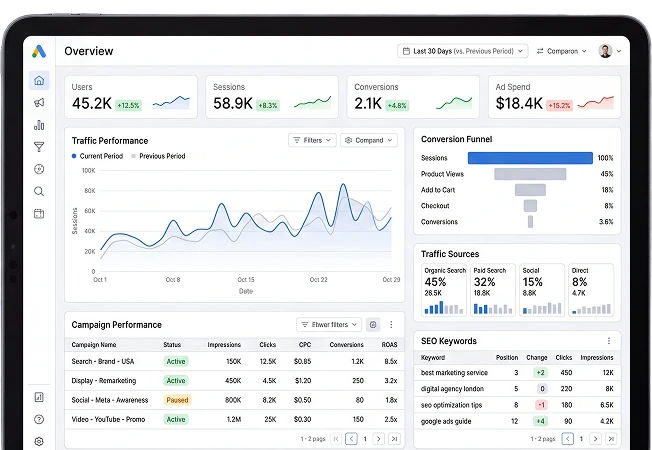
Task: Open Campaign Performance three-dot menu
Action: coord(391,324)
